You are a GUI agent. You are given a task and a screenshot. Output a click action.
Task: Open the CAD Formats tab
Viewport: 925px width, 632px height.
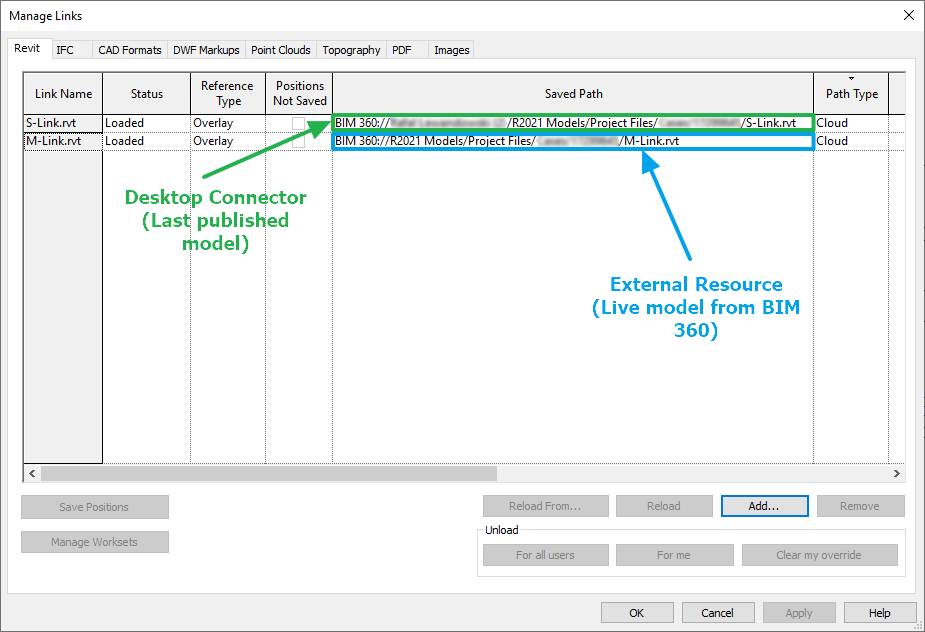(x=129, y=49)
